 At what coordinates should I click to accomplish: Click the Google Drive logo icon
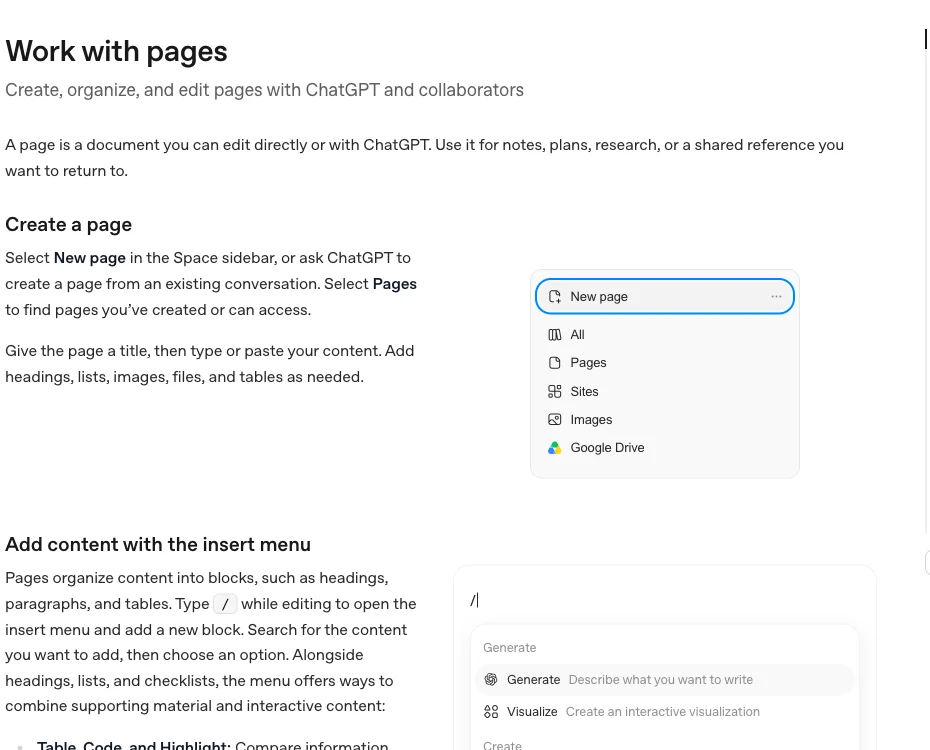click(x=555, y=448)
